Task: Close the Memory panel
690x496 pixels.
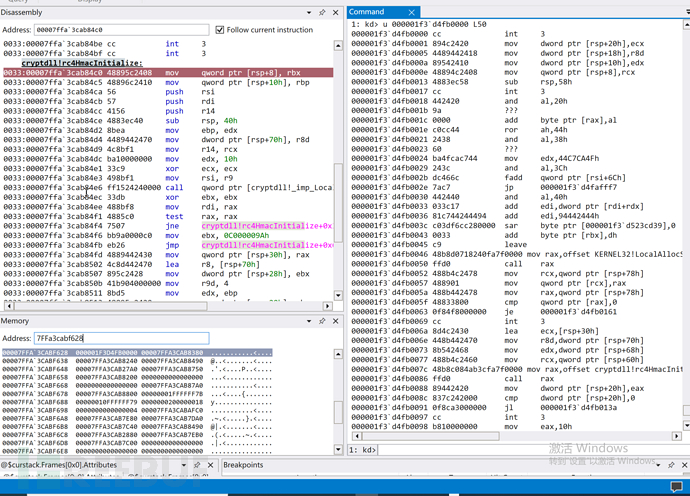Action: coord(335,321)
